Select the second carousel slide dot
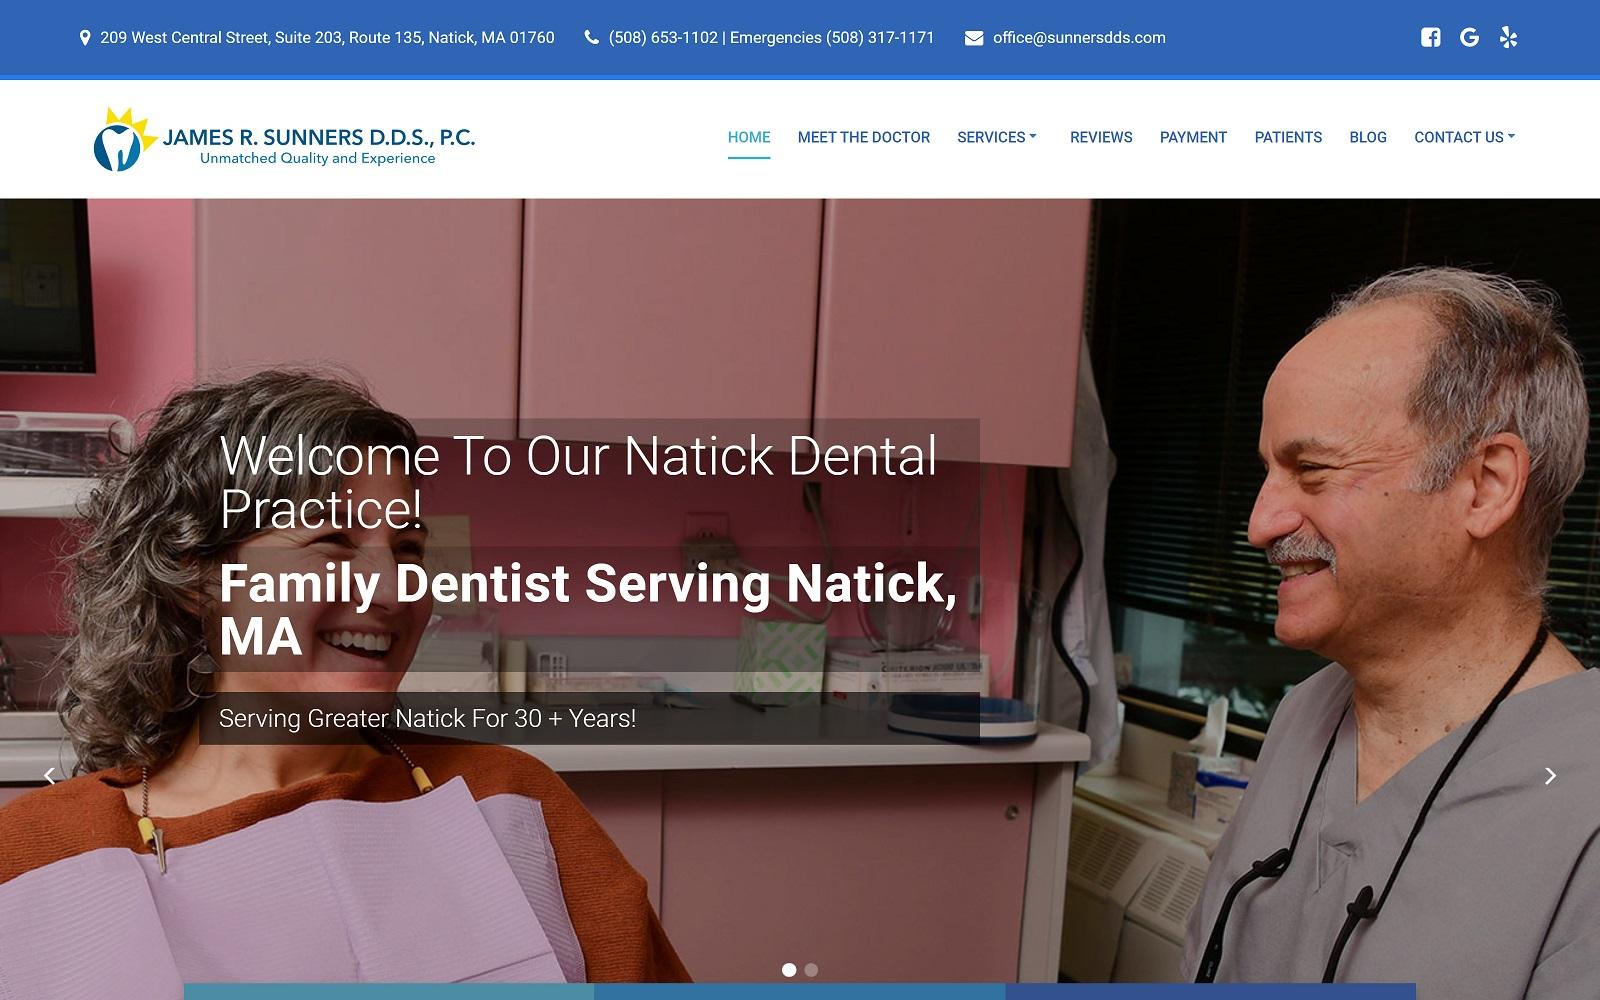The image size is (1600, 1000). [811, 969]
